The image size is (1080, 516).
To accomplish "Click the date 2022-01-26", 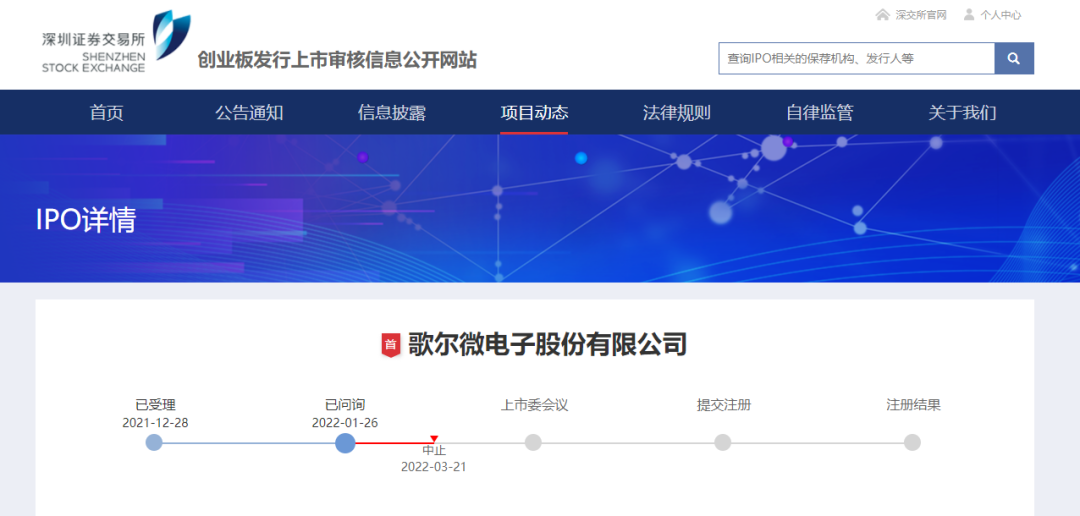I will (x=345, y=423).
